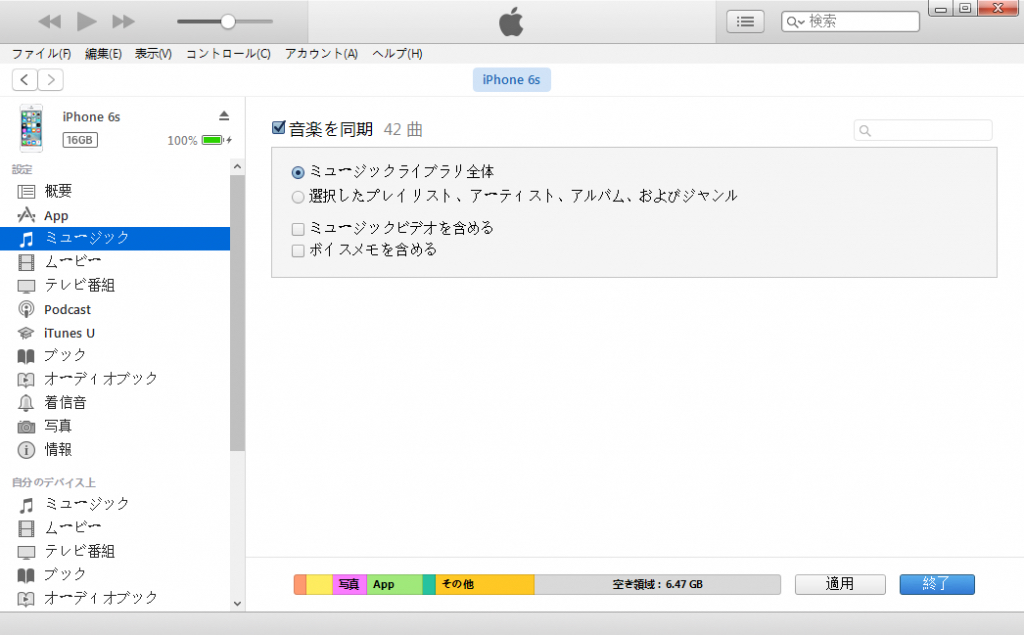This screenshot has width=1024, height=635.
Task: Enable ミュージックビデオを含める checkbox
Action: (298, 229)
